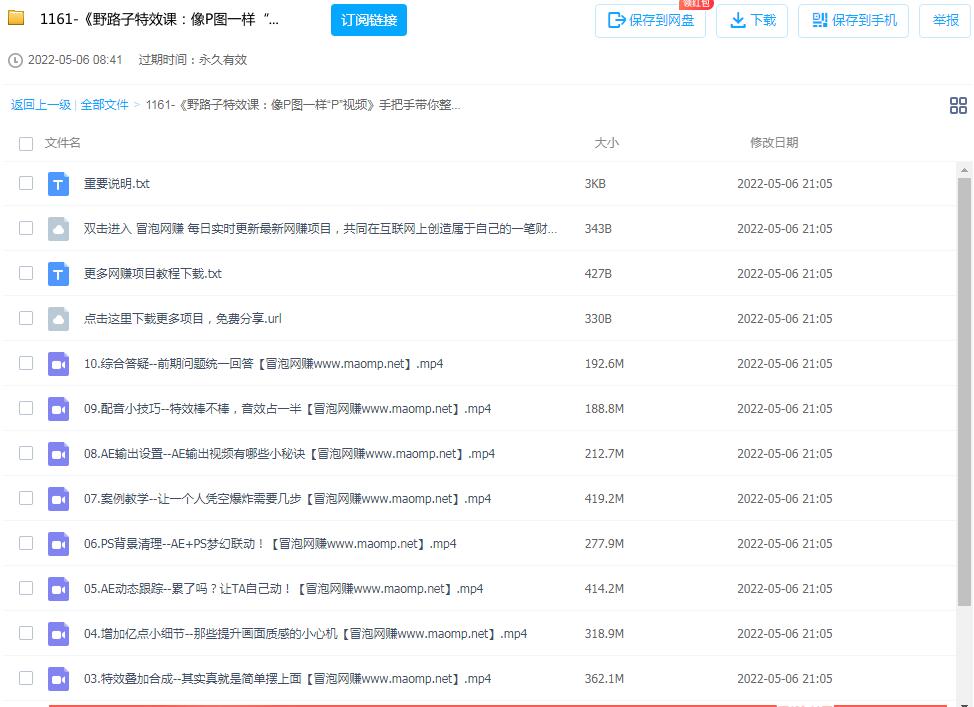974x707 pixels.
Task: Open video 04.增加亿点小细节
Action: (306, 634)
